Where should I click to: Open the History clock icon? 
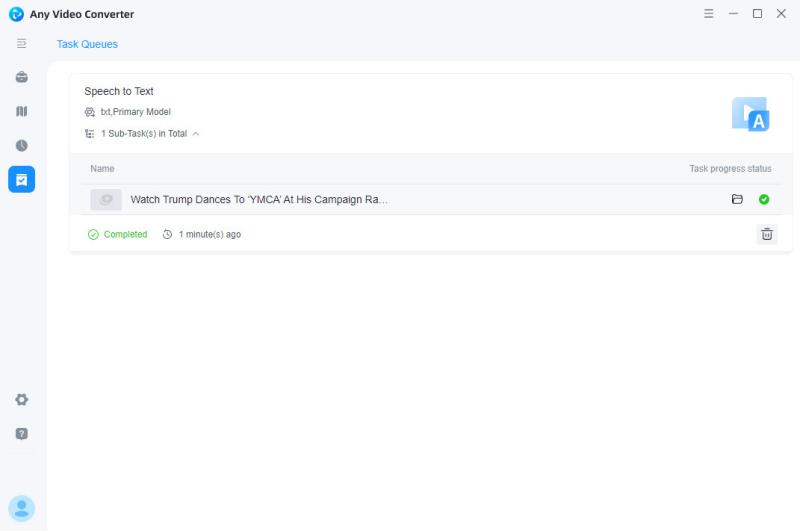(22, 145)
